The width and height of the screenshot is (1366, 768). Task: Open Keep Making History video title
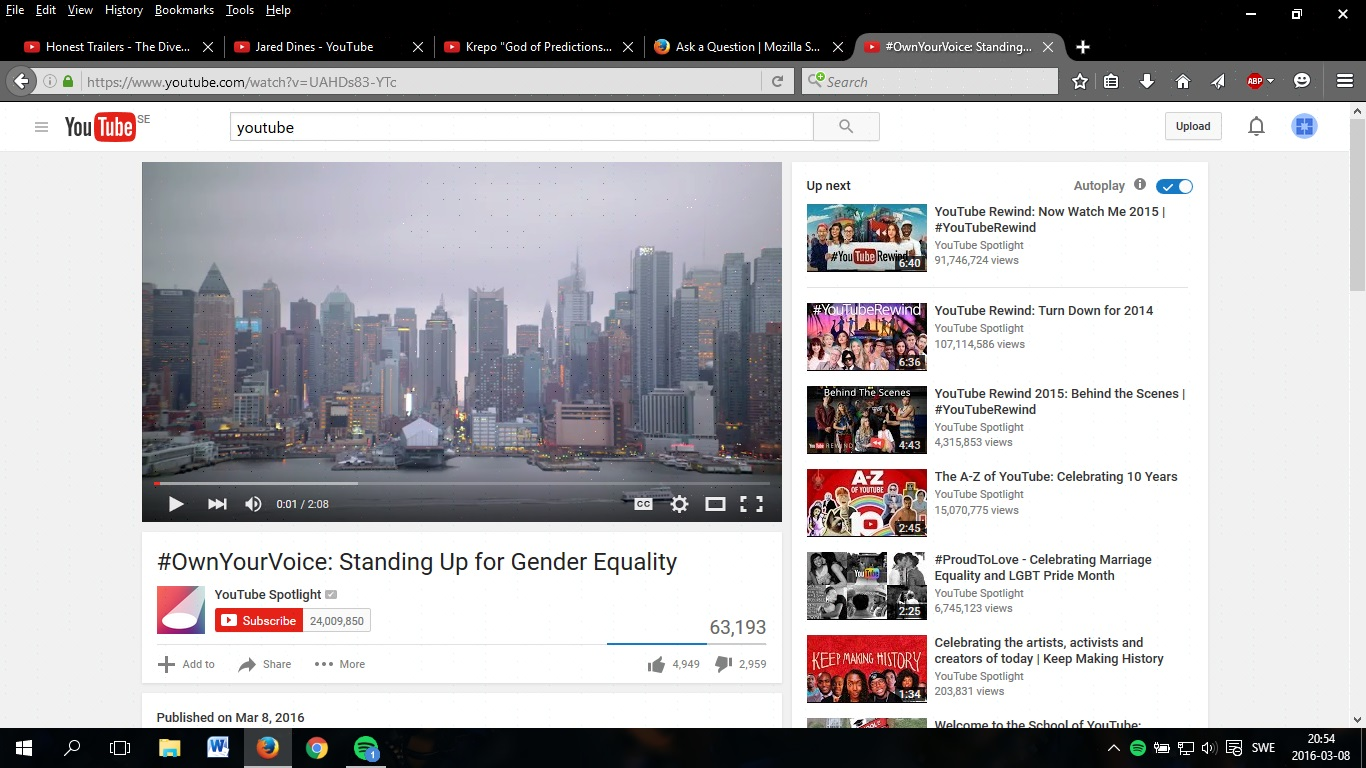pyautogui.click(x=1049, y=650)
